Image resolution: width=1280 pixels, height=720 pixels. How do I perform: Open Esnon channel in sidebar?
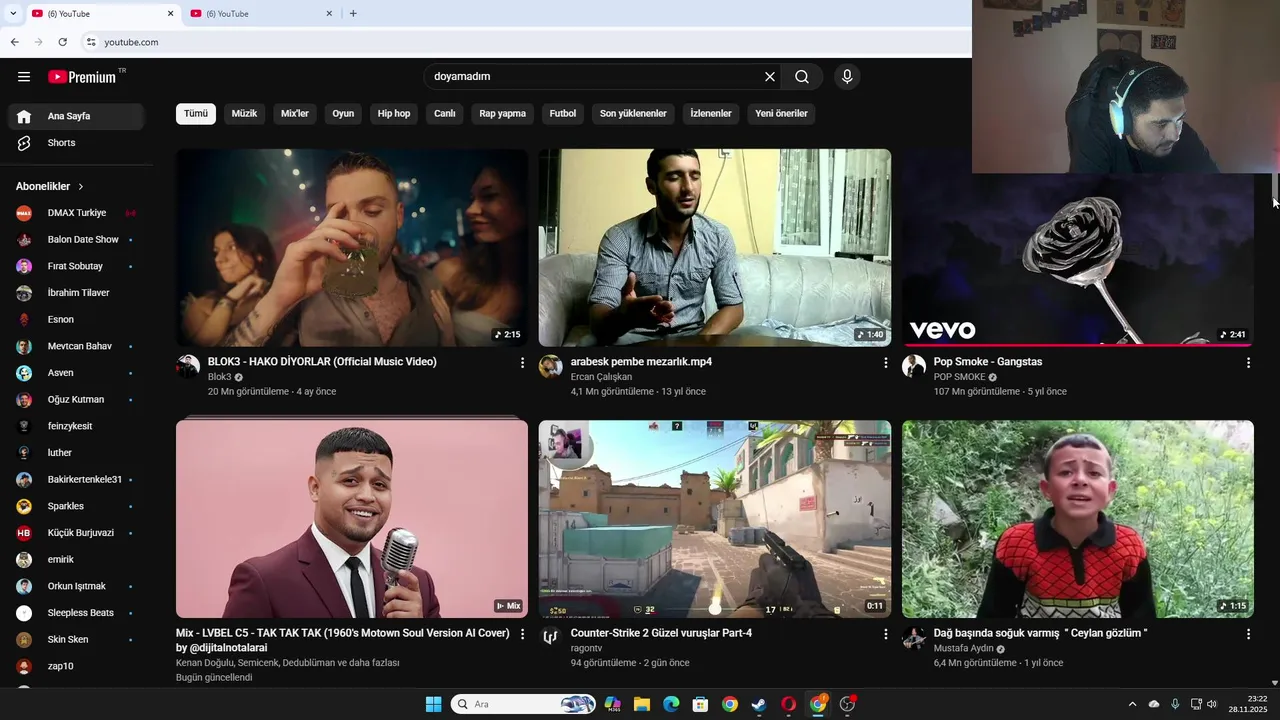tap(76, 320)
